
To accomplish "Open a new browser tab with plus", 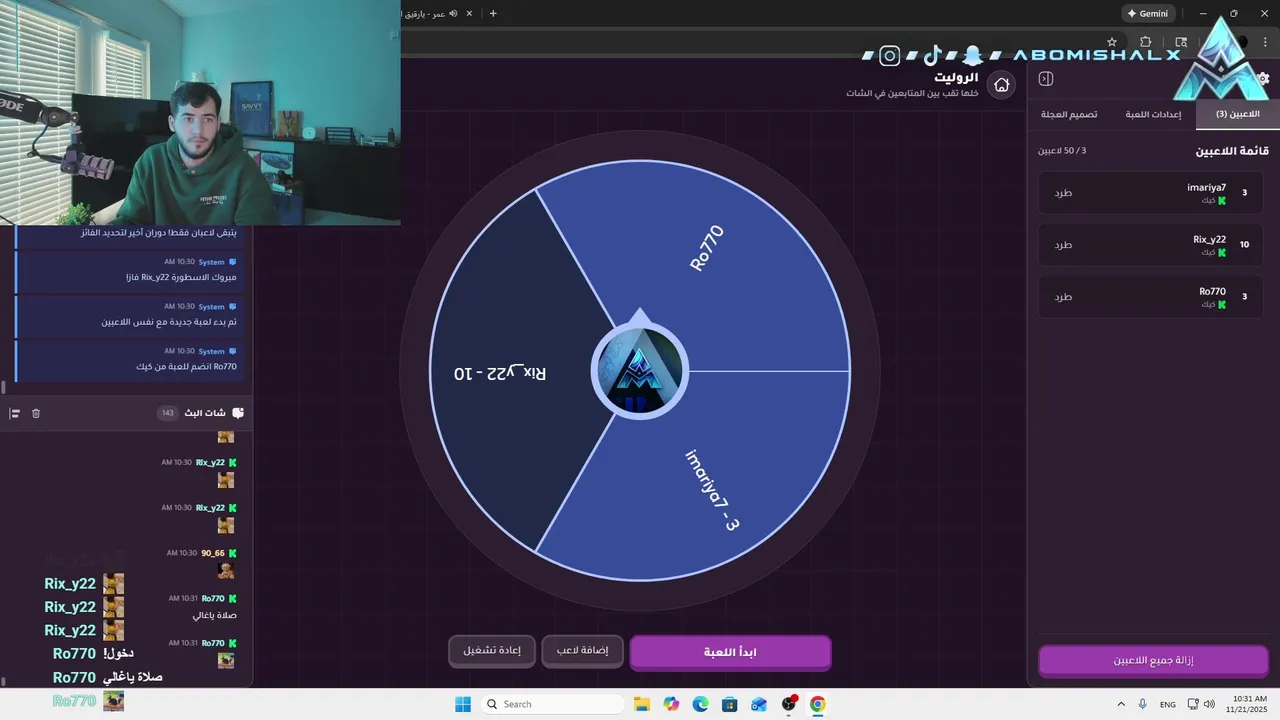I will [493, 13].
